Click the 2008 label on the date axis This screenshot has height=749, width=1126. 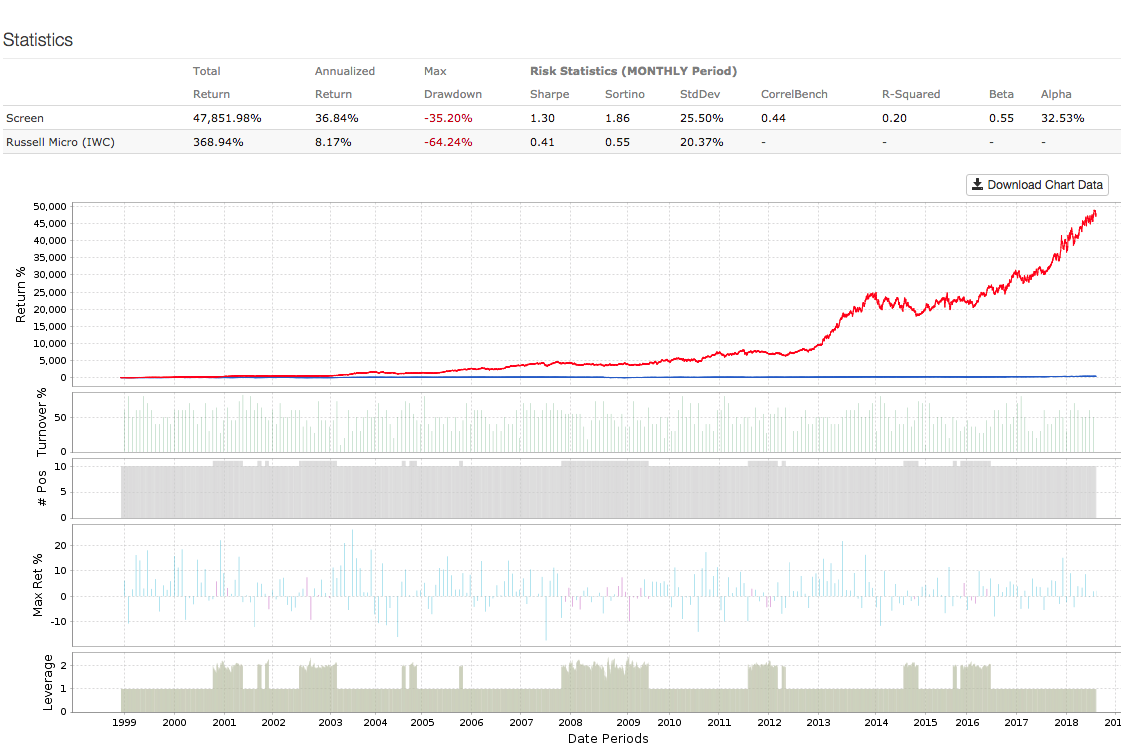tap(570, 722)
